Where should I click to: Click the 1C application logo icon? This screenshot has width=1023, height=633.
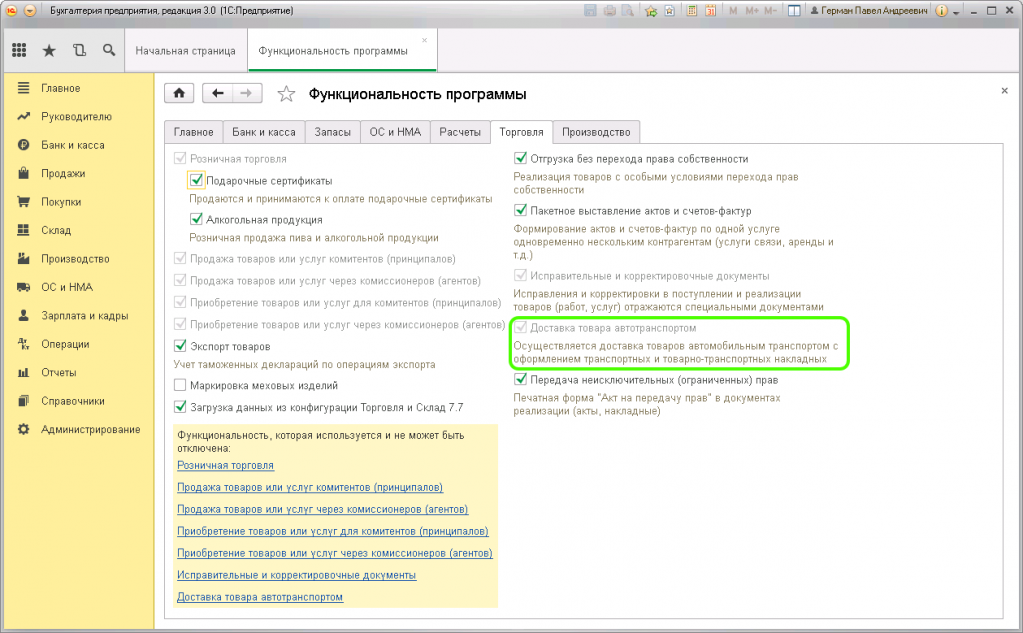coord(12,10)
